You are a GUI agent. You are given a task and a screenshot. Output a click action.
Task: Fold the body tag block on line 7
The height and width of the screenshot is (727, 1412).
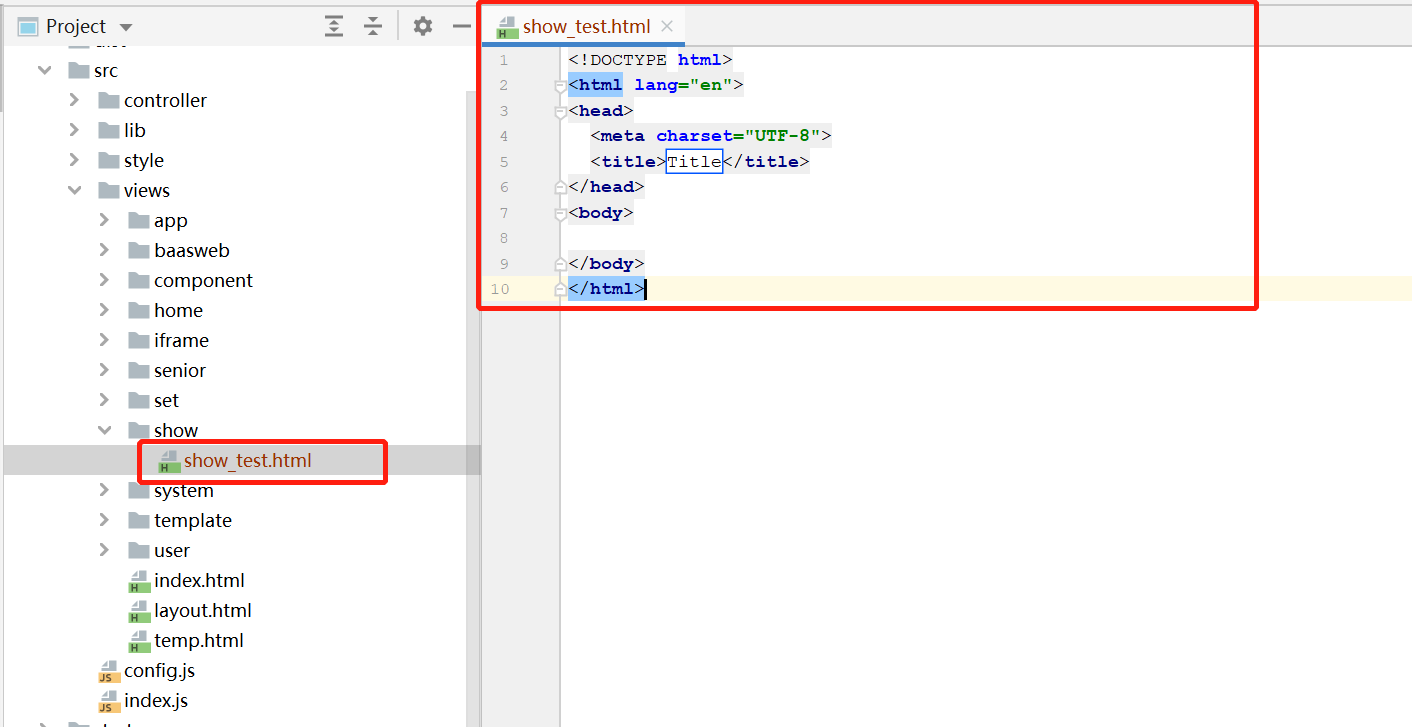[x=559, y=213]
